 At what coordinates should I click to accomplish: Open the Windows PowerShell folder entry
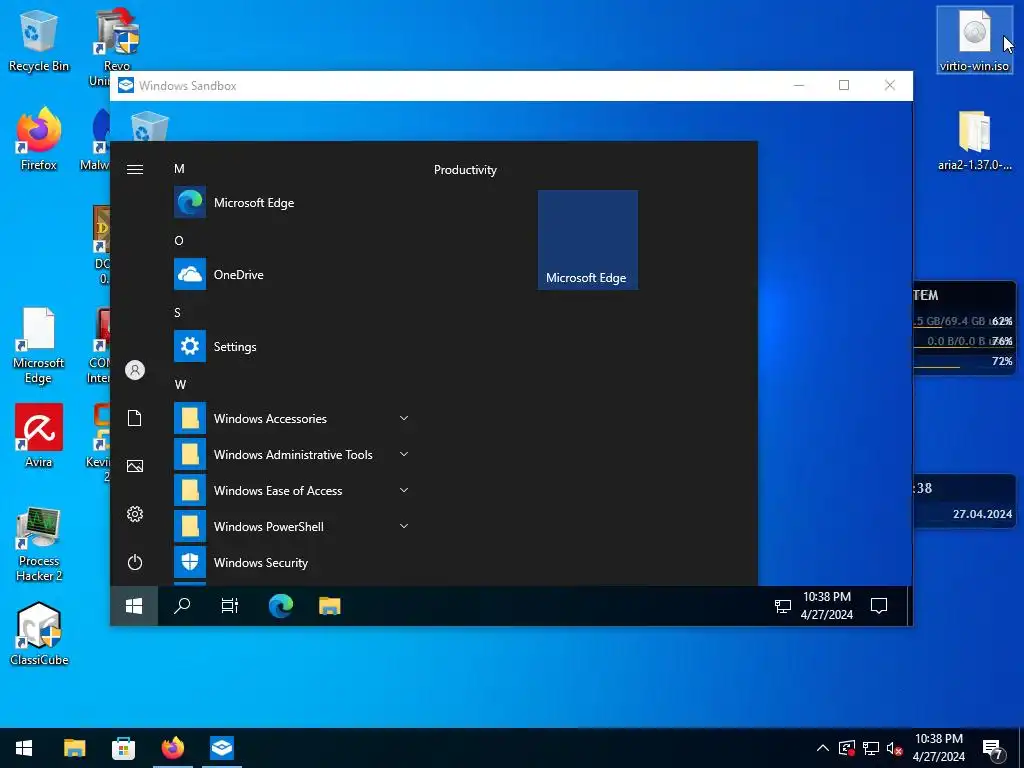(x=293, y=526)
